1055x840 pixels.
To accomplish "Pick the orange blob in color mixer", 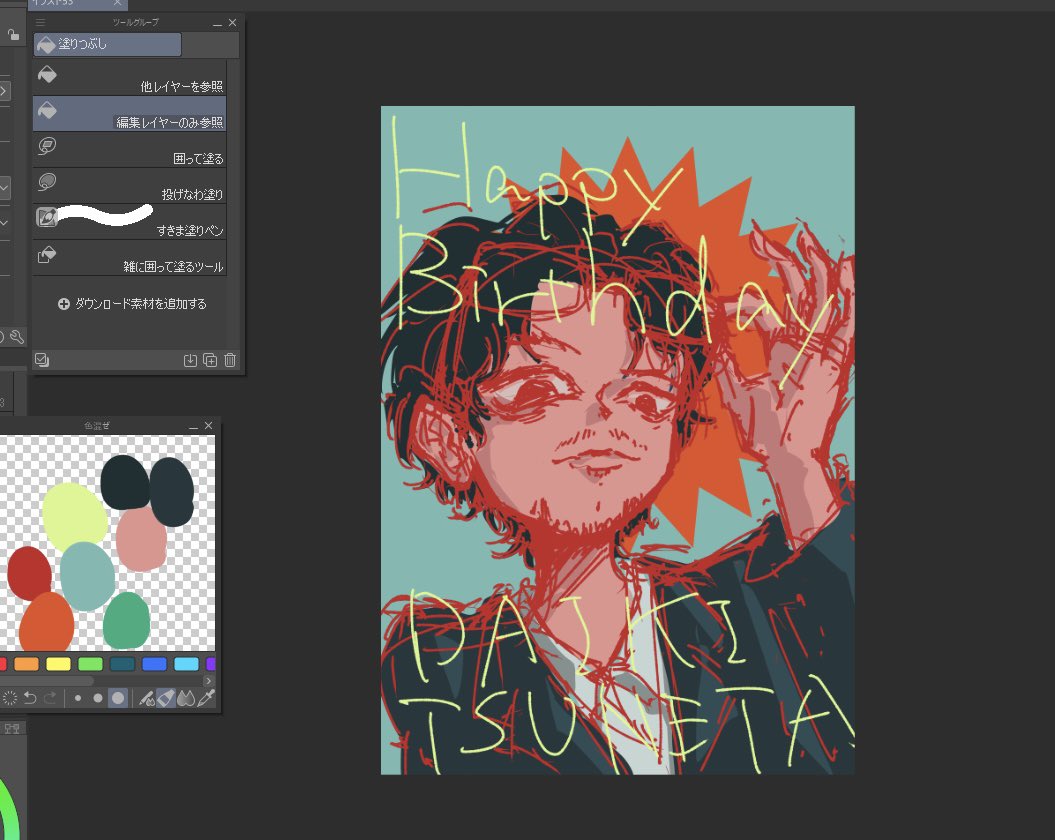I will point(46,622).
